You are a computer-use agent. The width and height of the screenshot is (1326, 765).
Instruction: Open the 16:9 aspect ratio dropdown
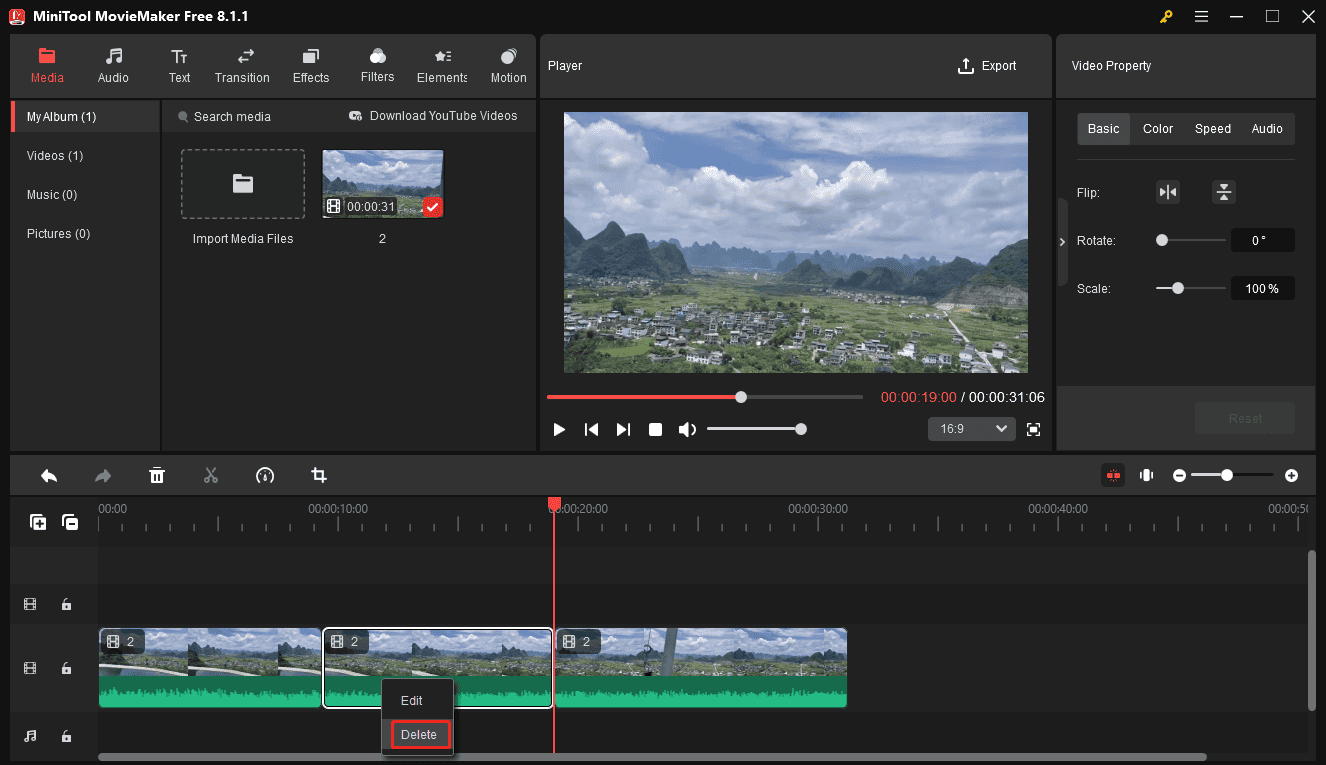[971, 429]
